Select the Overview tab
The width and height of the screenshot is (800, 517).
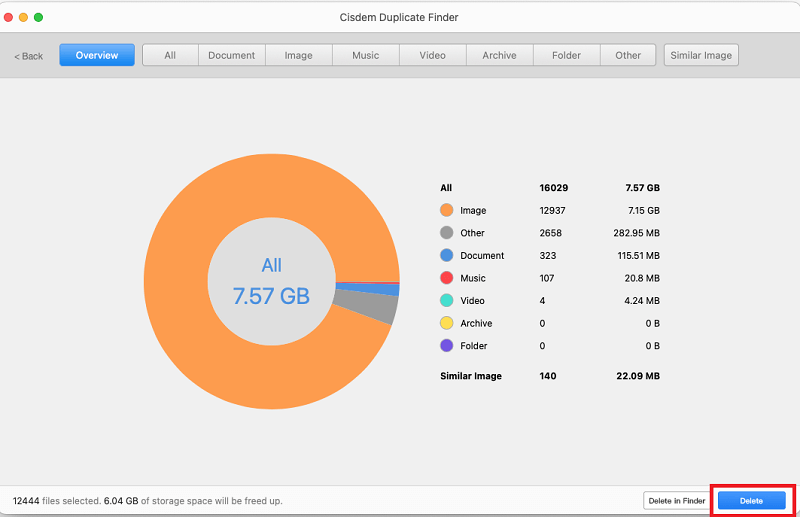[97, 55]
